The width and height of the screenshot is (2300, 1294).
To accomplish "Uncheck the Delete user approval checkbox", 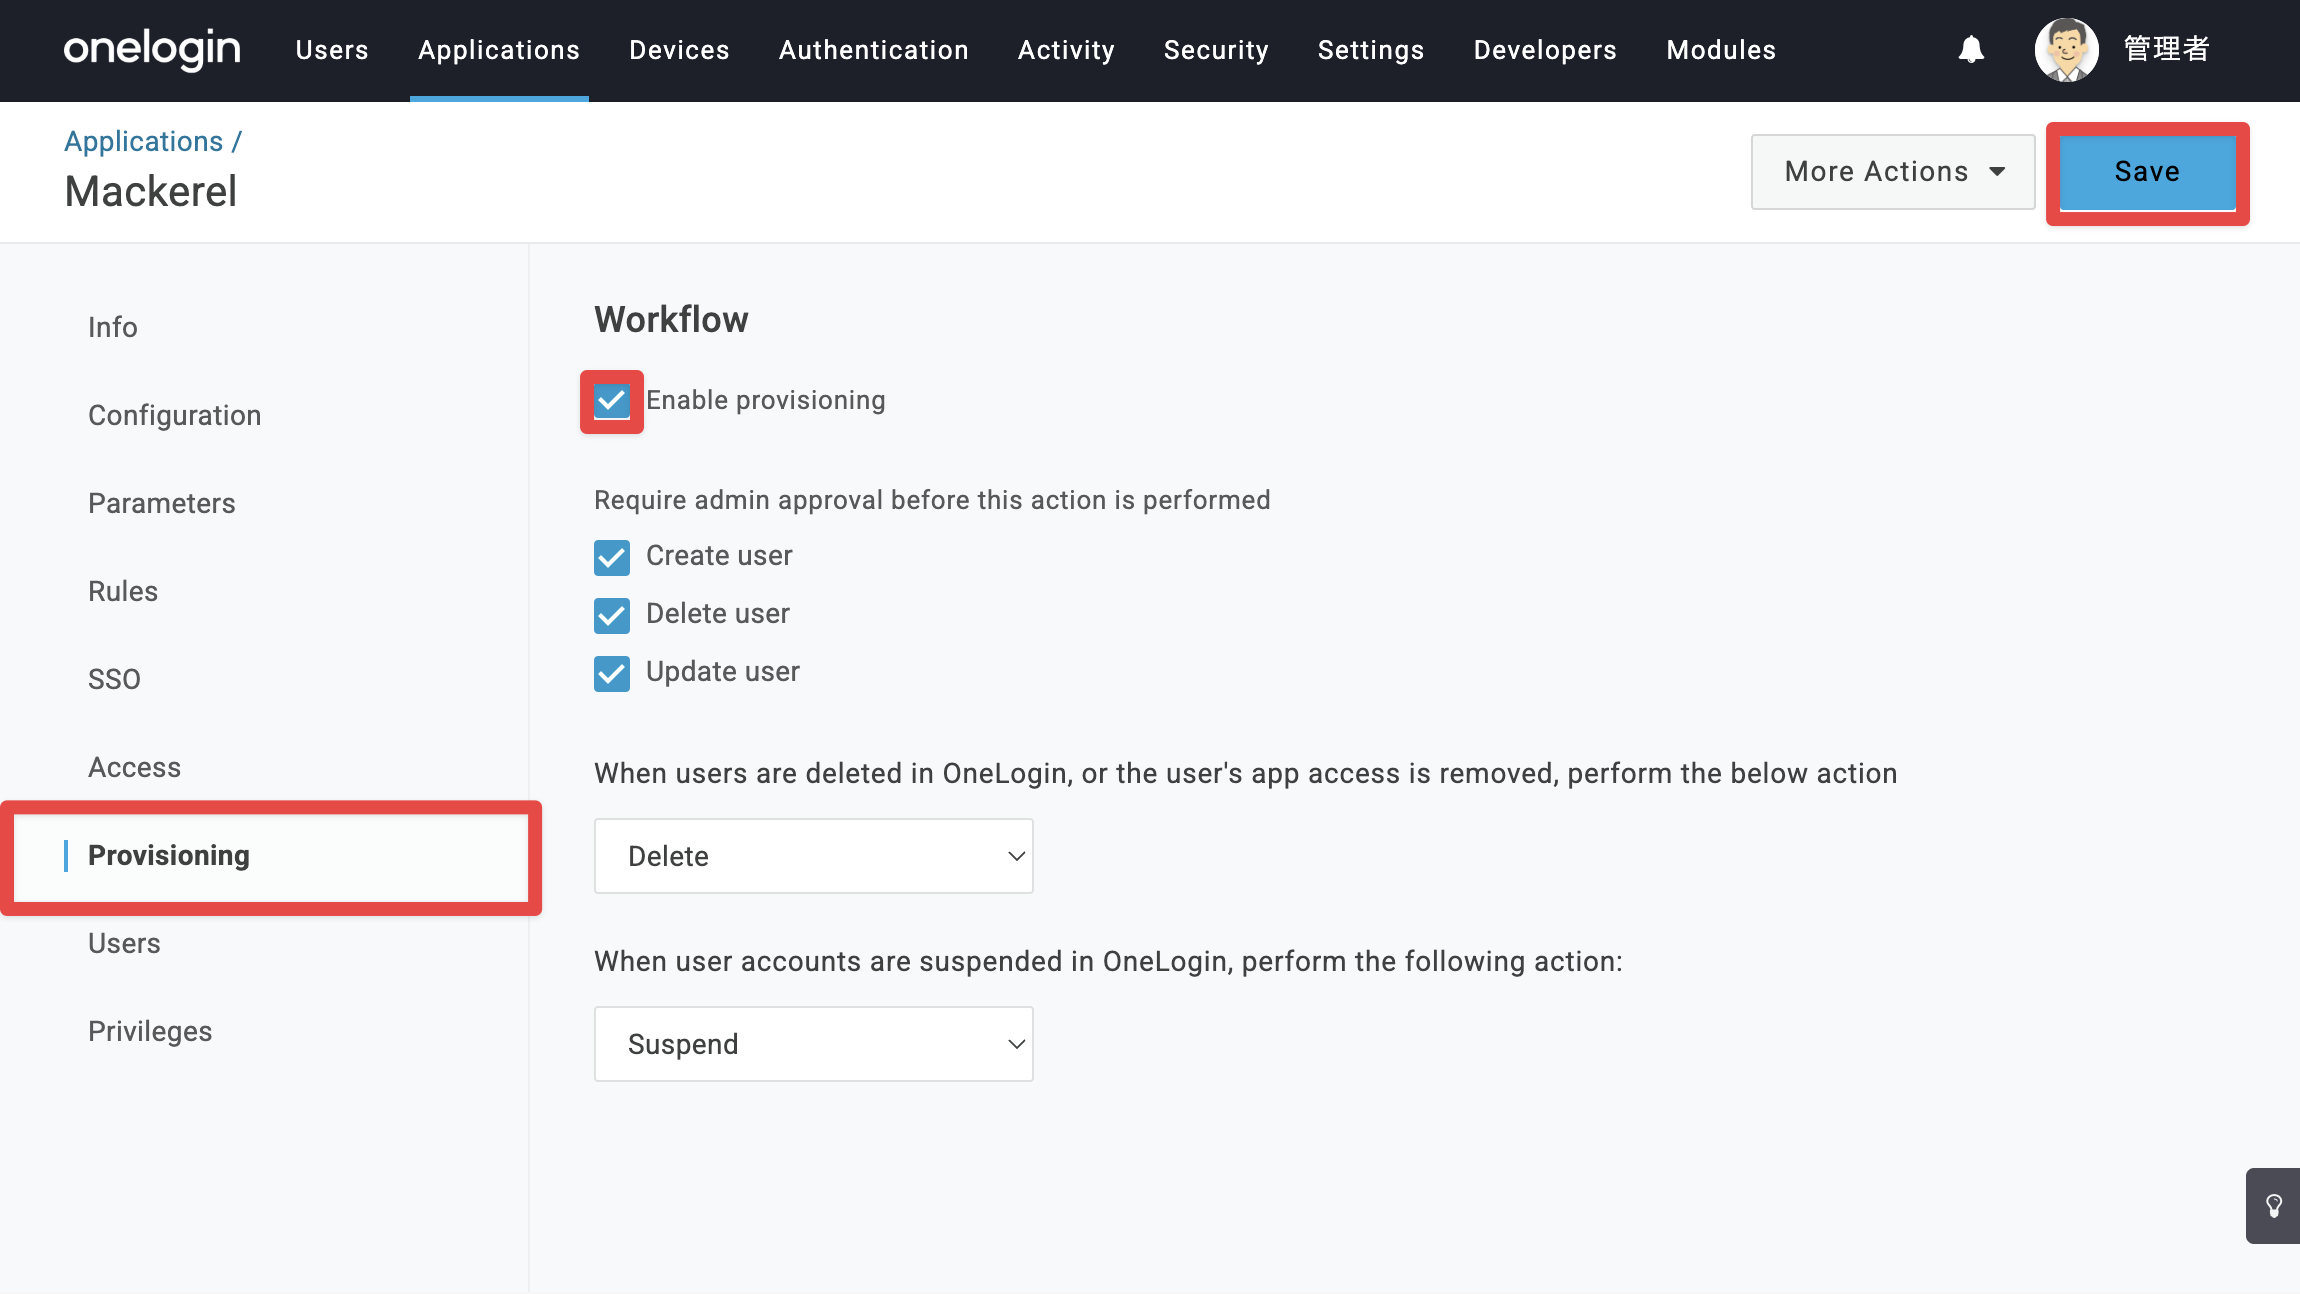I will click(612, 616).
